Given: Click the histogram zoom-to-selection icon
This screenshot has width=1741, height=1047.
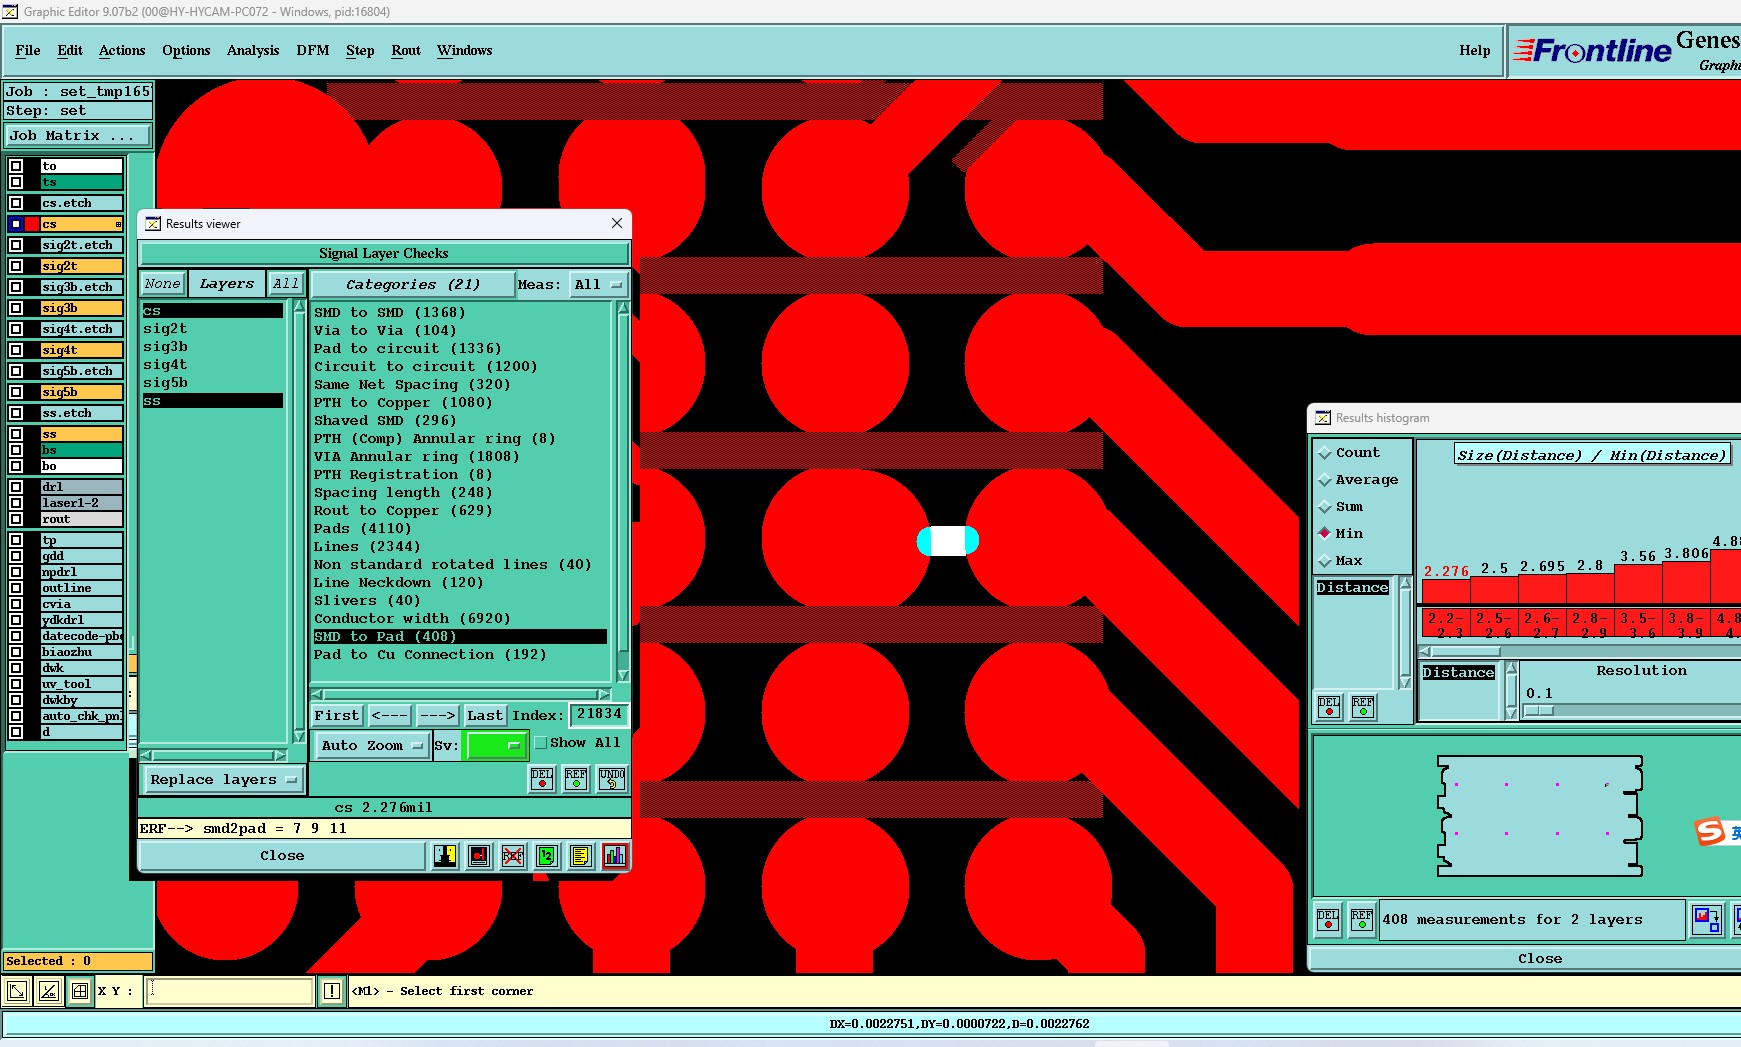Looking at the screenshot, I should tap(1707, 920).
